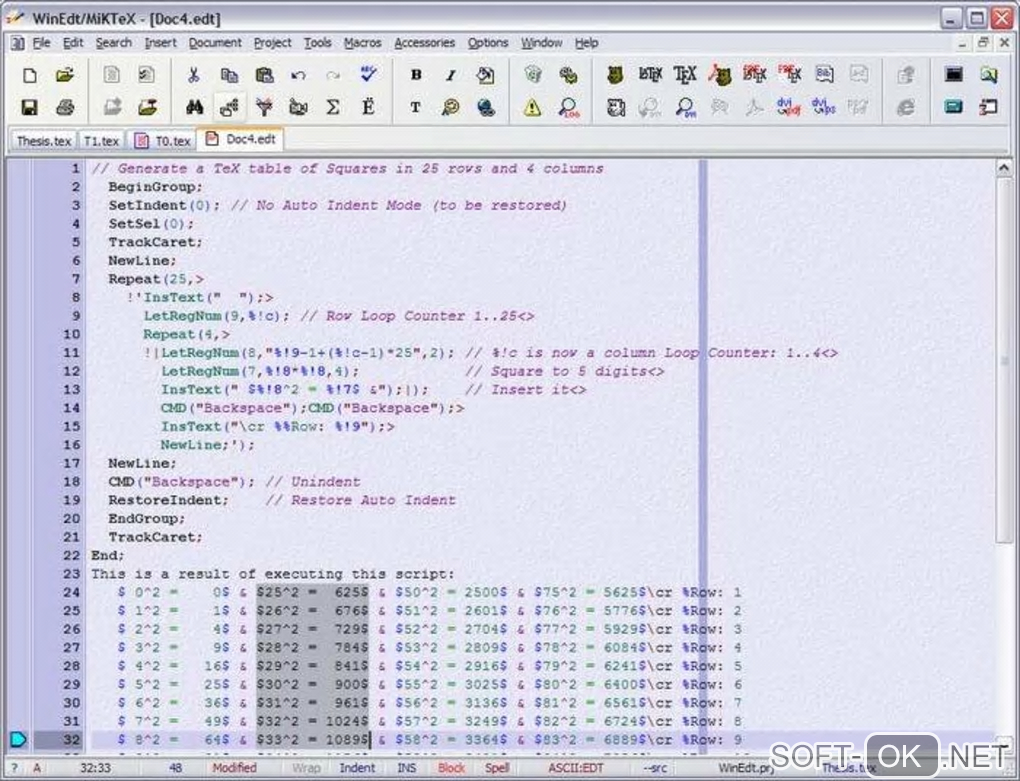This screenshot has width=1020, height=781.
Task: Click the 32:33 position in status bar
Action: 95,768
